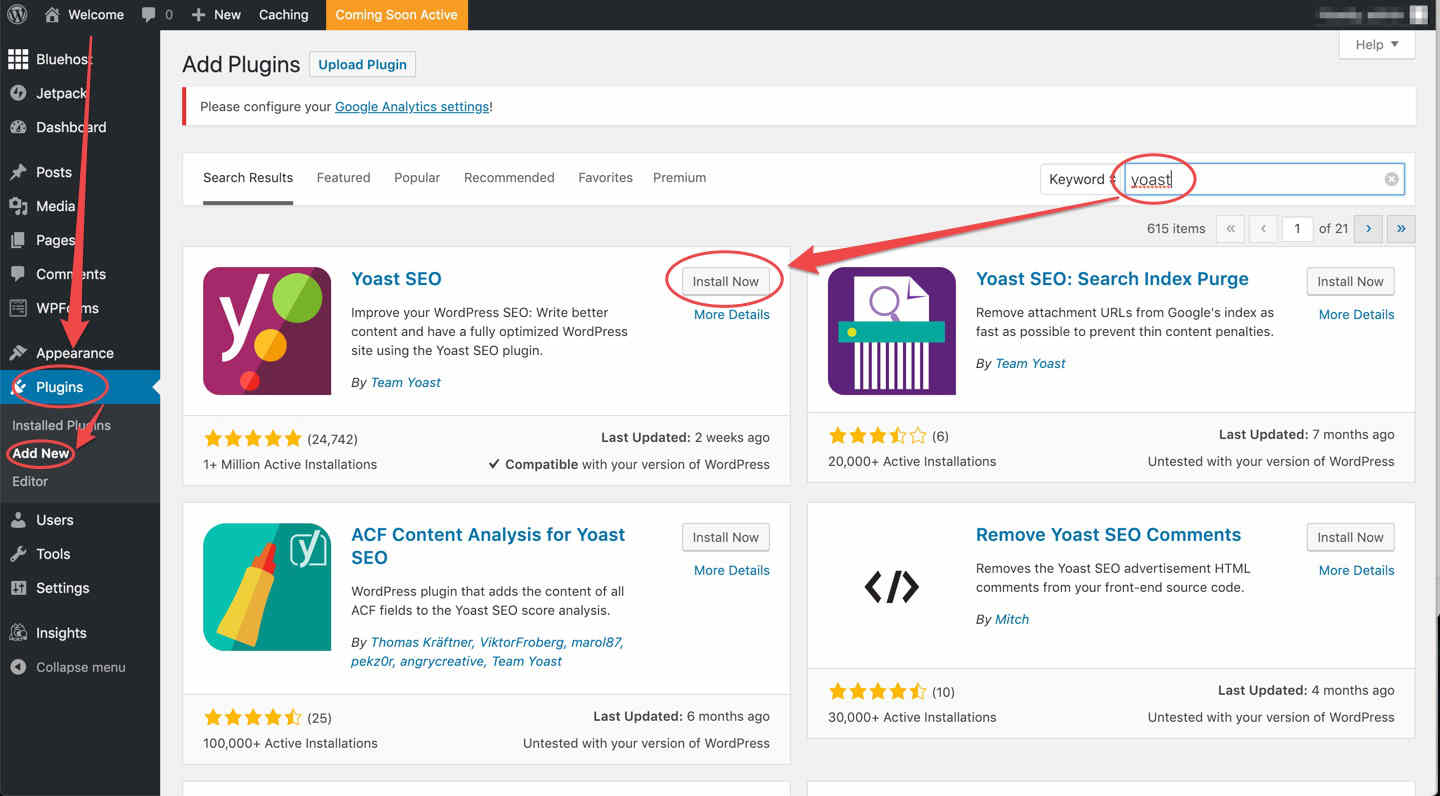Switch to the Featured tab
Image resolution: width=1440 pixels, height=796 pixels.
[x=343, y=178]
